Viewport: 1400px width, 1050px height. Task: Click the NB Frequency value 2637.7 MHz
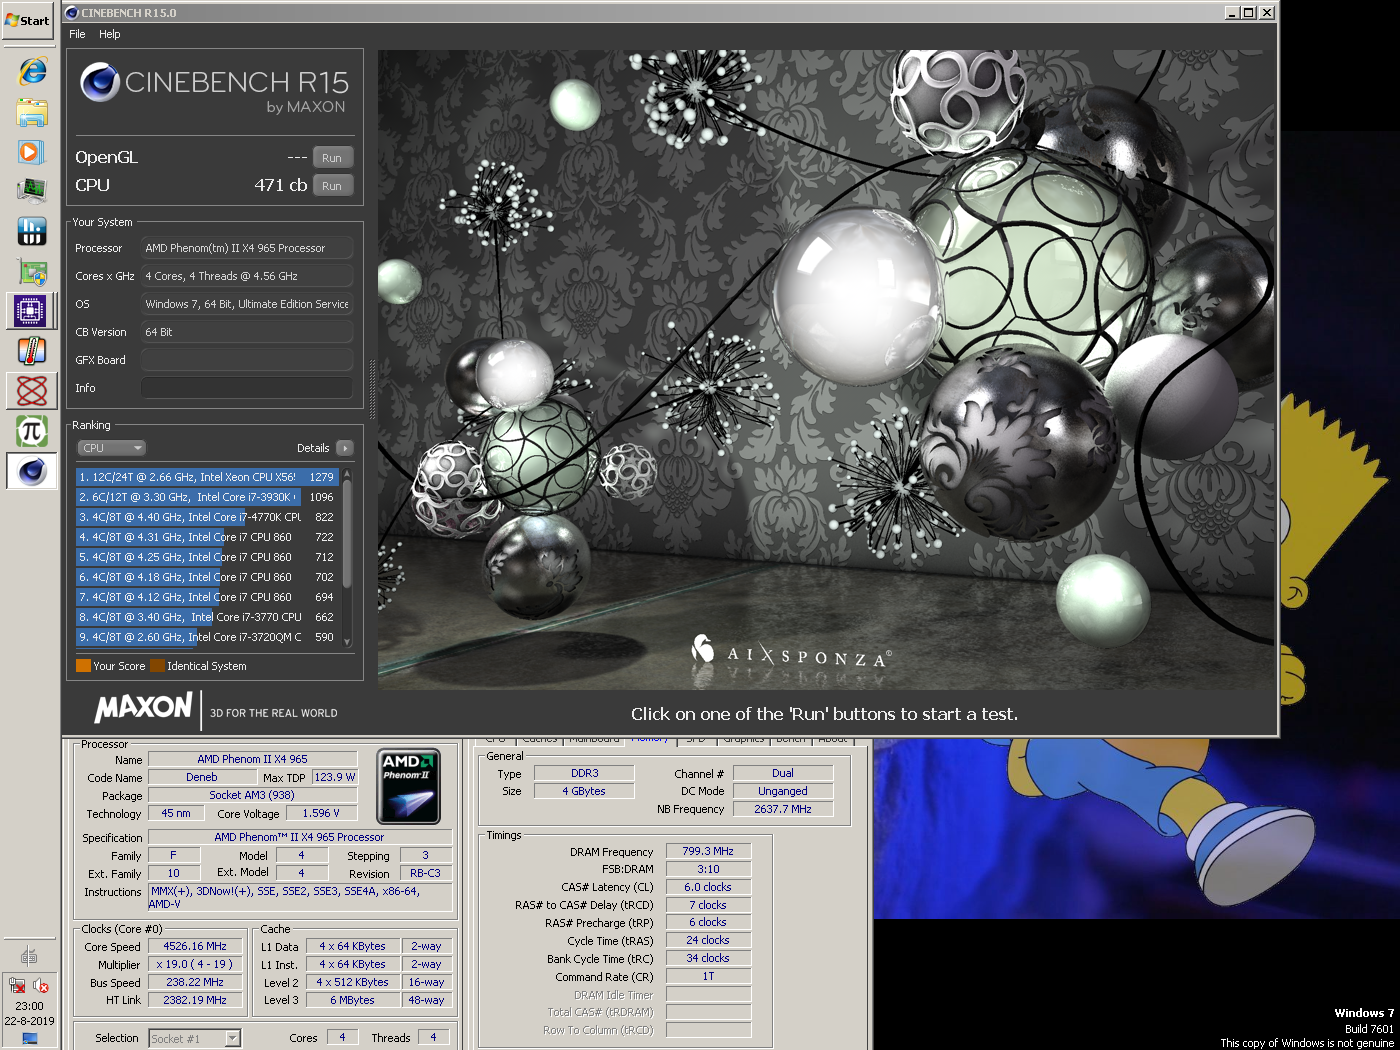pos(783,809)
